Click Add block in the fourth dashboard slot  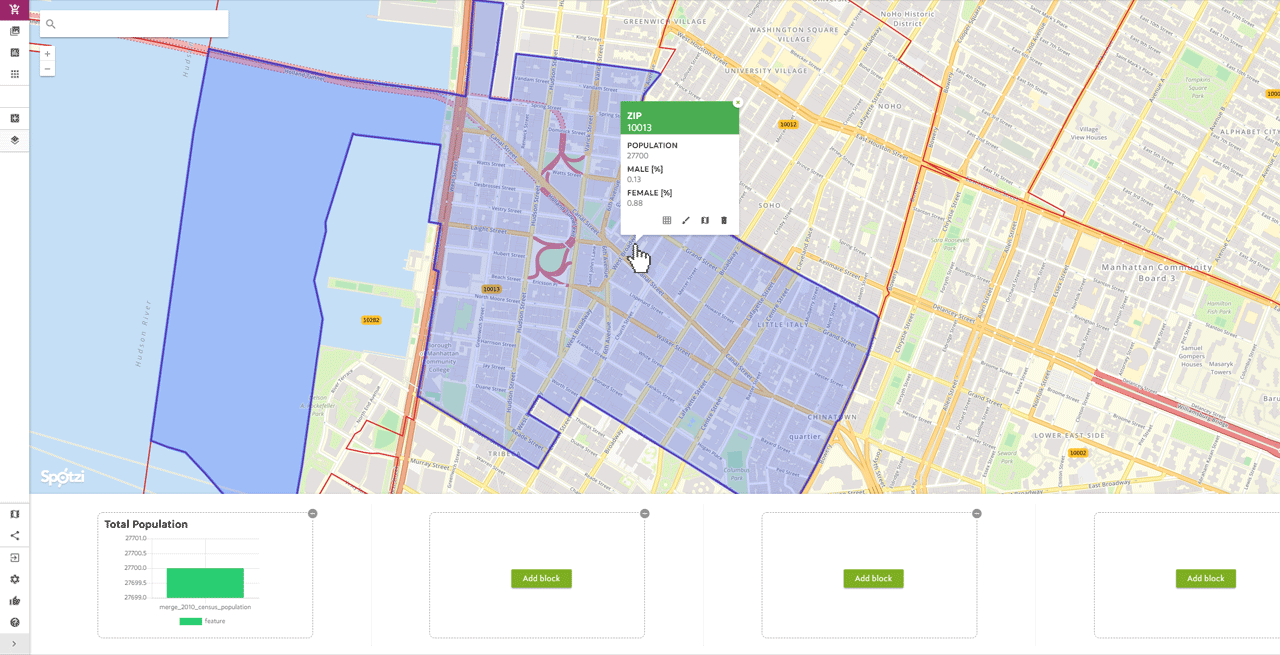[x=1205, y=578]
